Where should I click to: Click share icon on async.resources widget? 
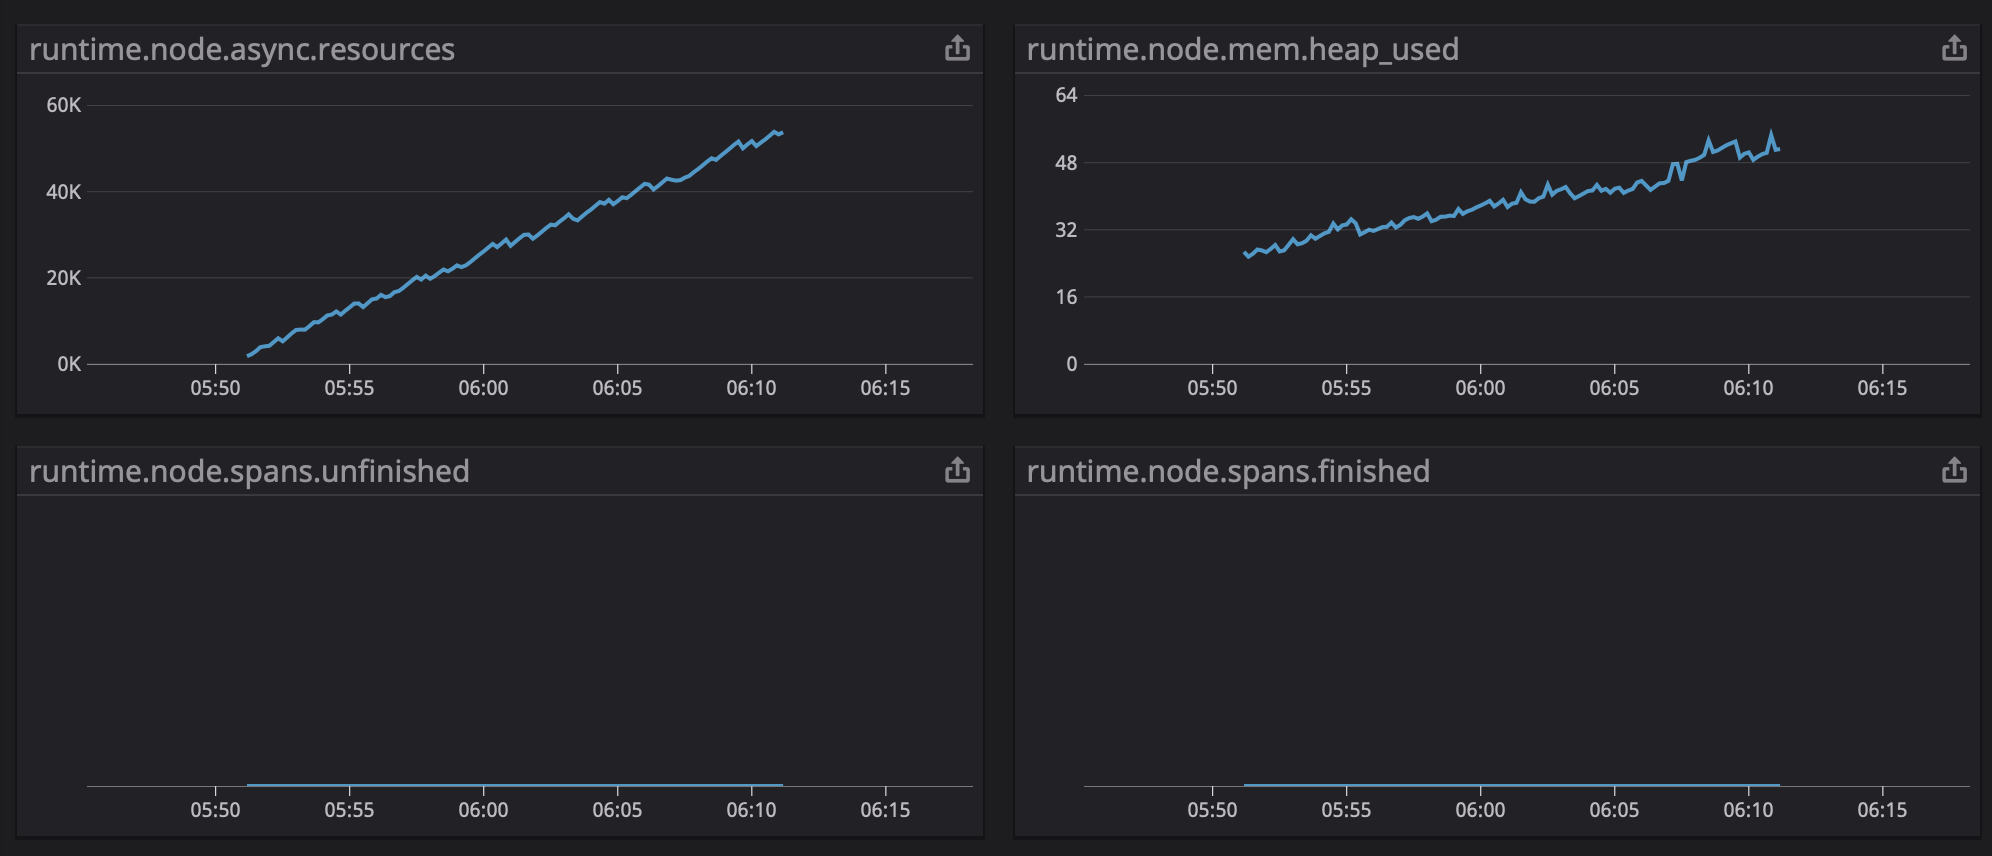pos(957,48)
